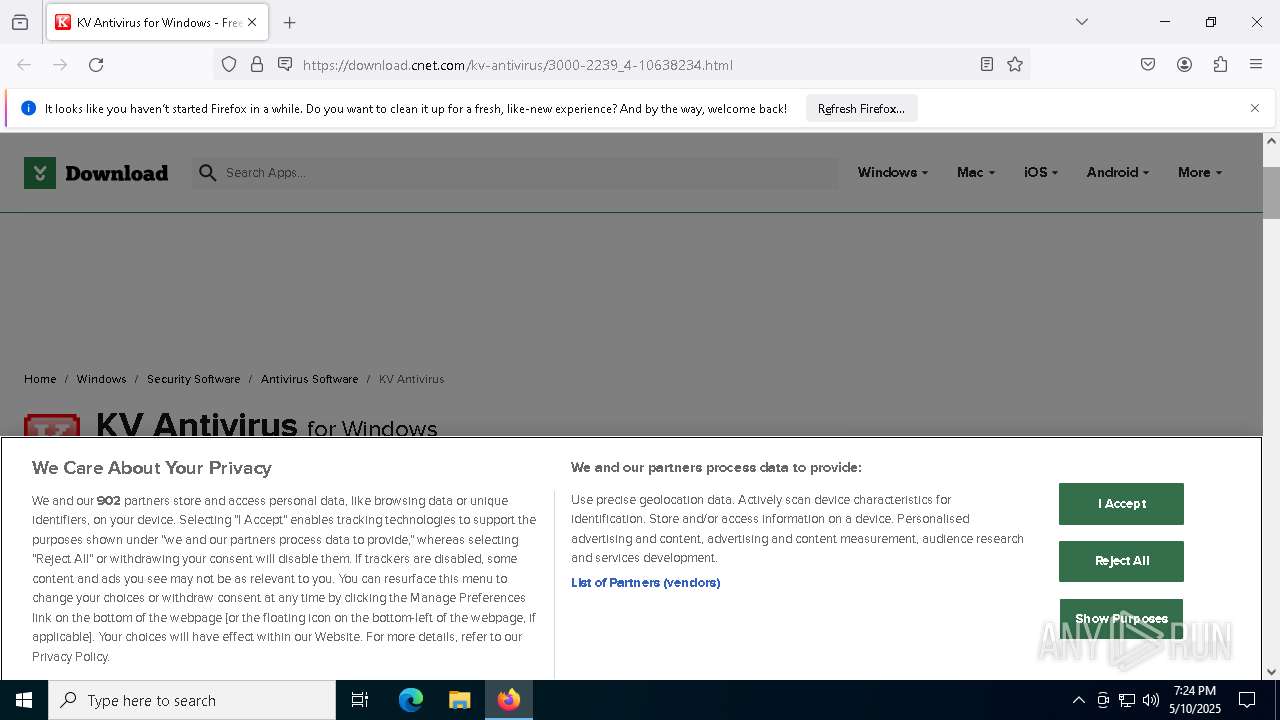Open a new tab with plus button

[290, 22]
